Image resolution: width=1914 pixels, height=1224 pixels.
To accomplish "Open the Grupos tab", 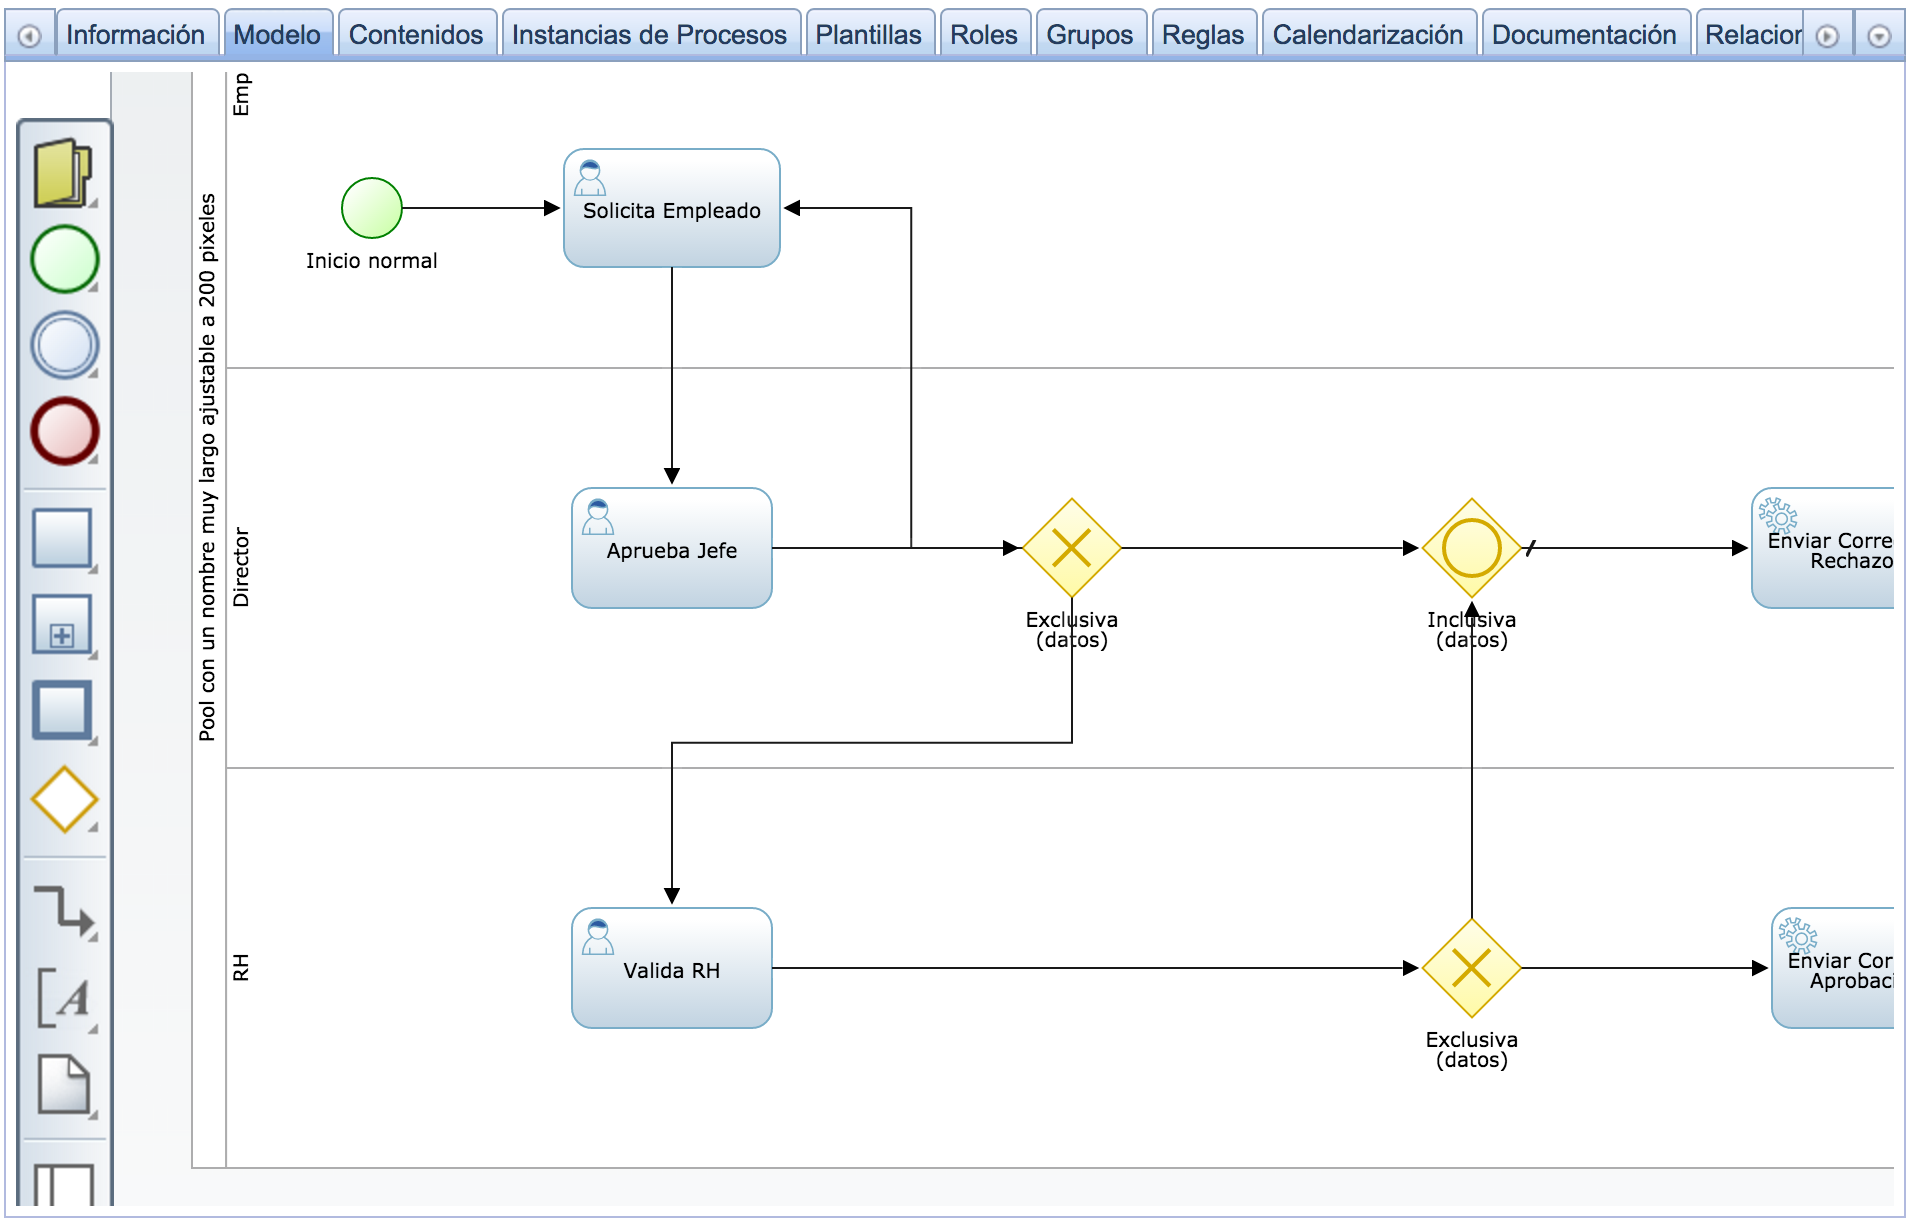I will tap(1090, 35).
